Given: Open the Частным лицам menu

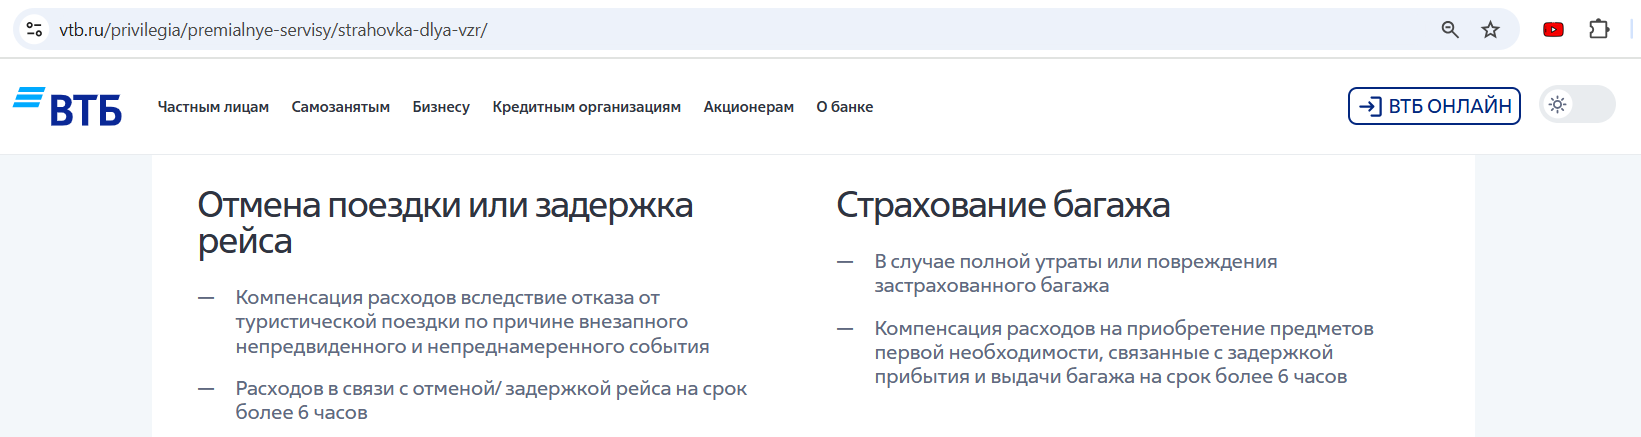Looking at the screenshot, I should pyautogui.click(x=213, y=107).
